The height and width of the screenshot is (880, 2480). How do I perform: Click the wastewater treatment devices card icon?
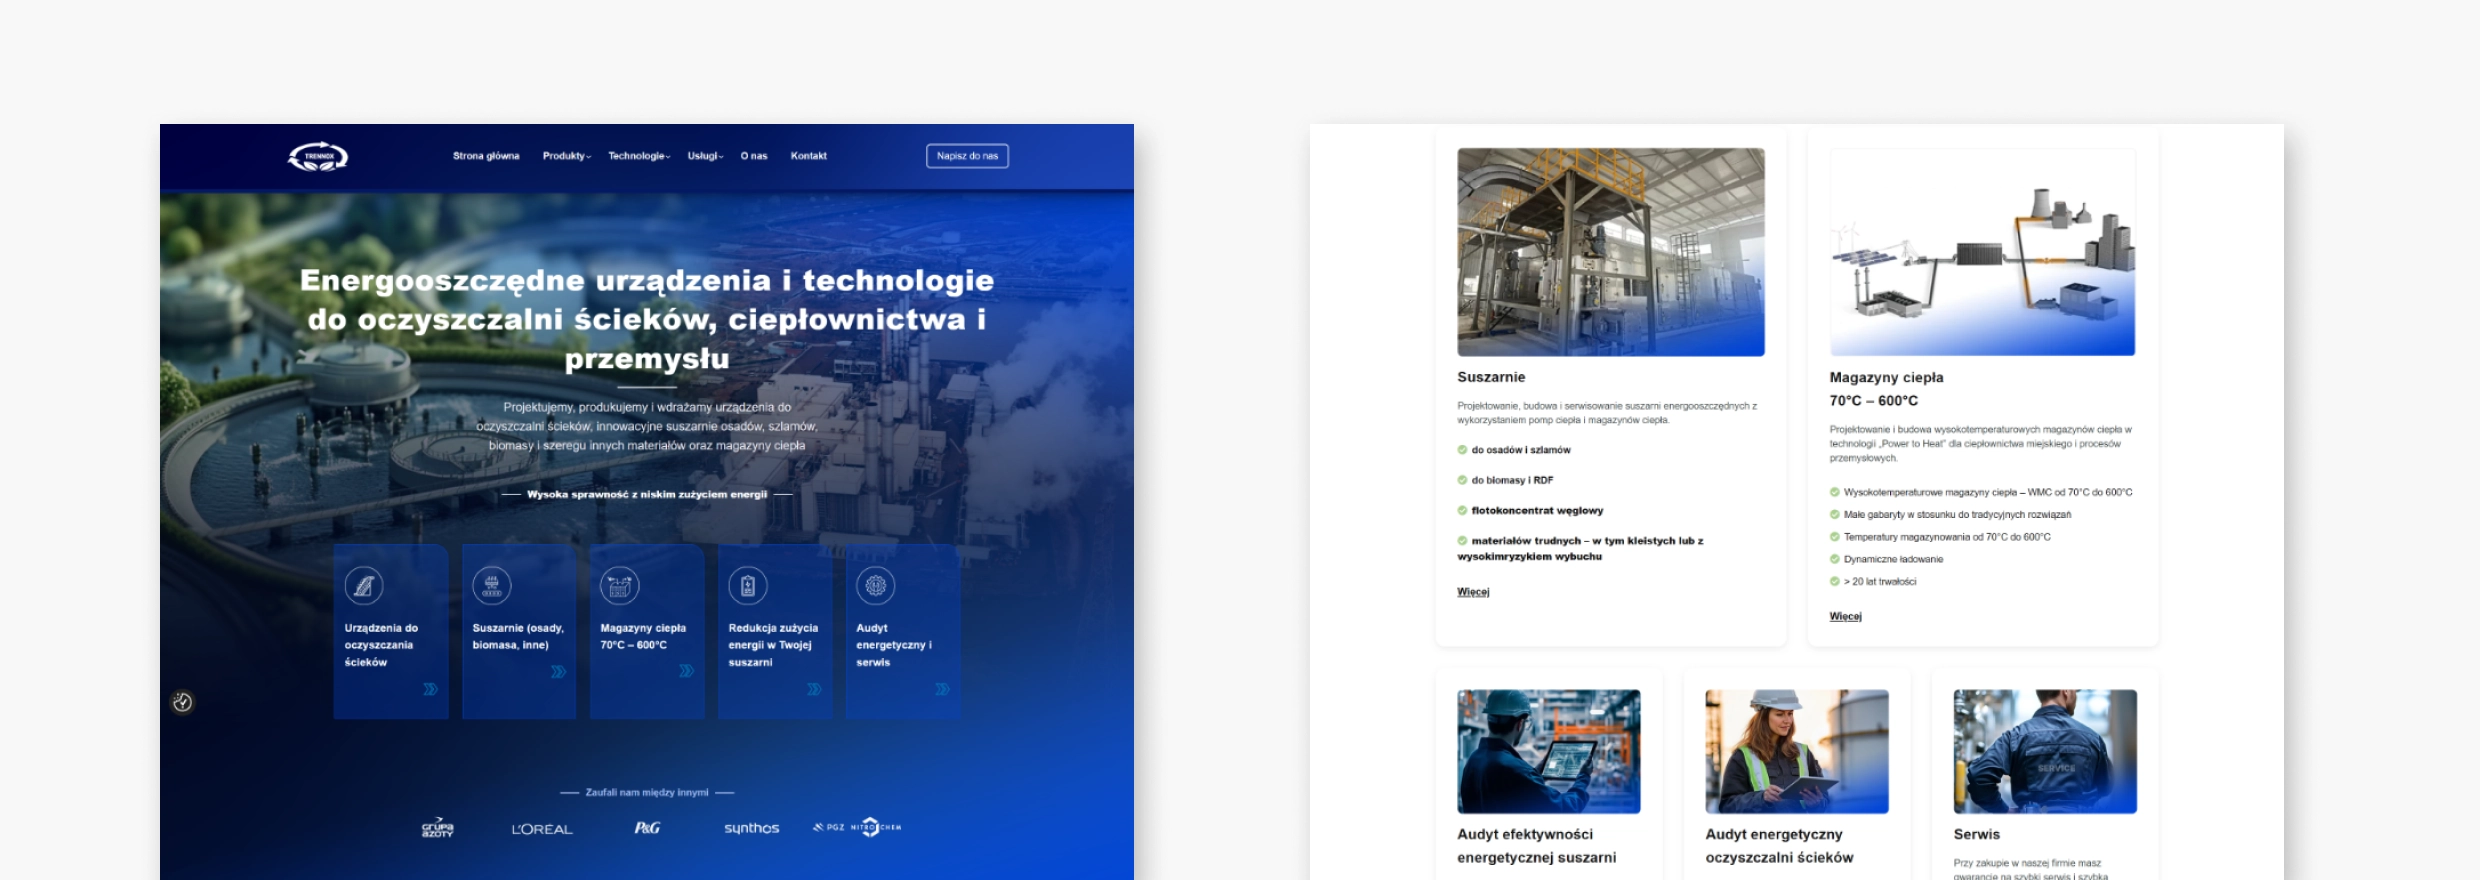(364, 586)
